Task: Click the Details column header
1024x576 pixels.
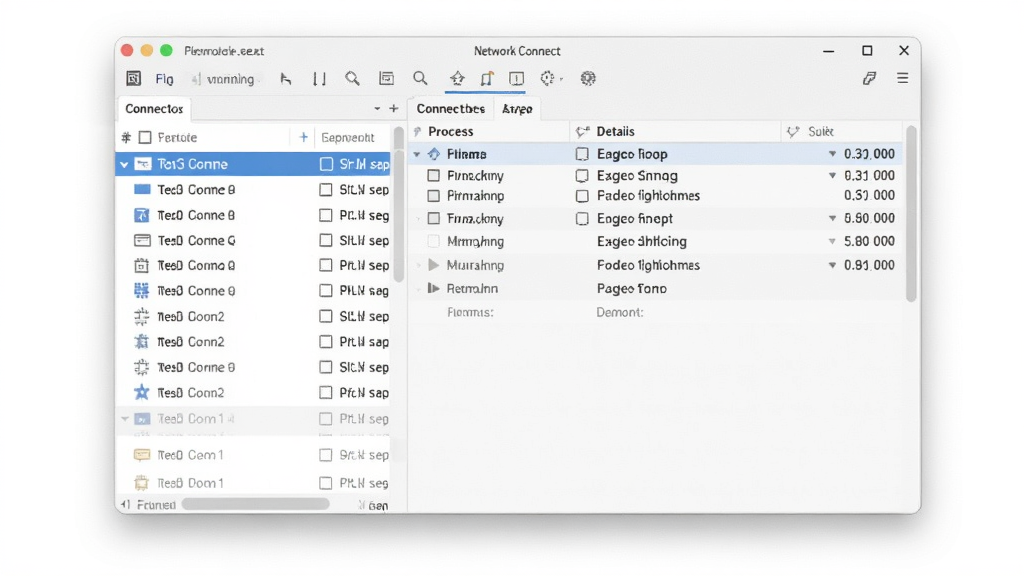Action: [615, 131]
